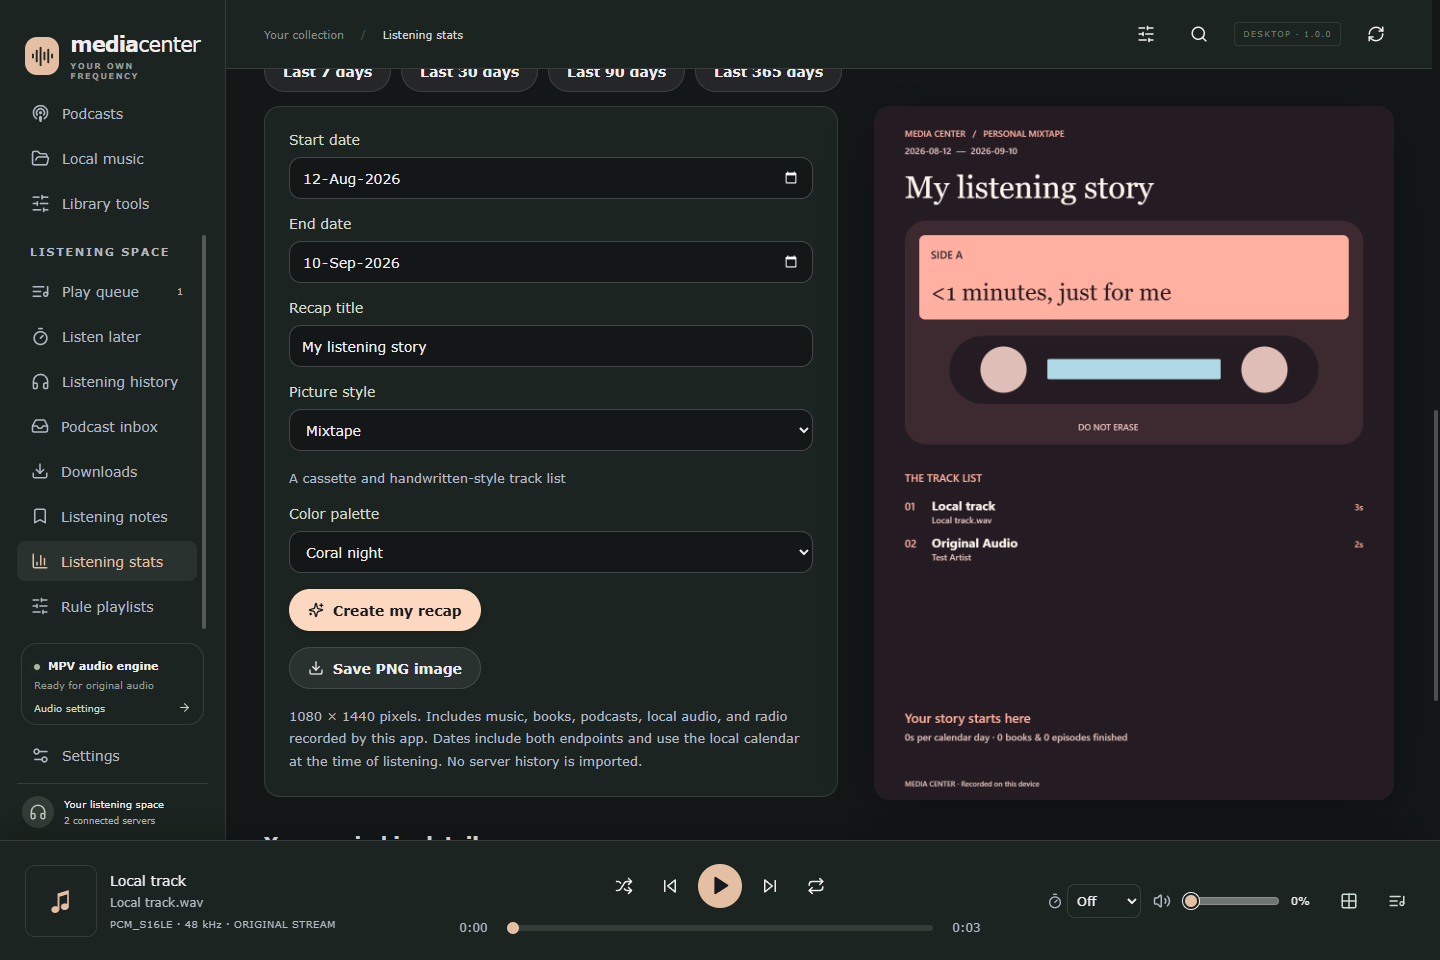
Task: Click the Start date field
Action: tap(551, 178)
